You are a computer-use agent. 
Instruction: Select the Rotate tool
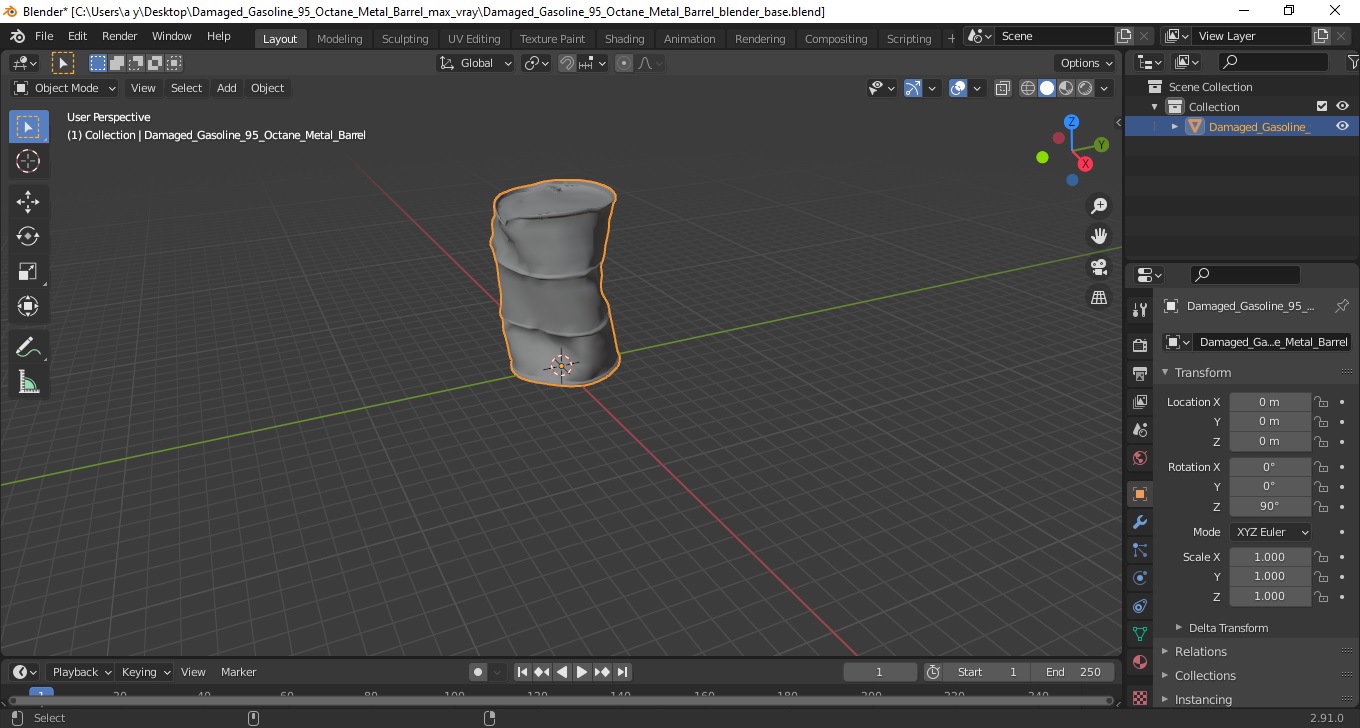[28, 236]
